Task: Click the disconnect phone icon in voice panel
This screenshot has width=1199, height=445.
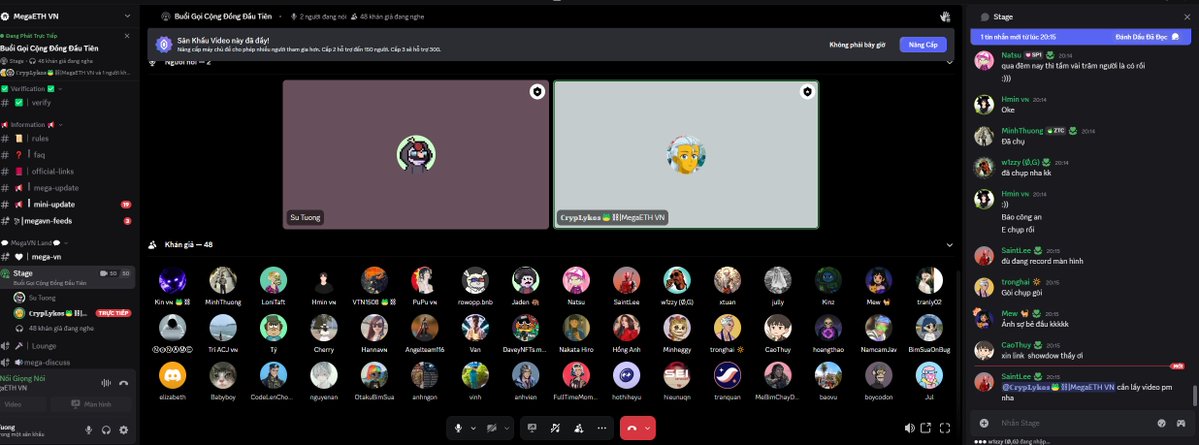Action: pos(124,382)
